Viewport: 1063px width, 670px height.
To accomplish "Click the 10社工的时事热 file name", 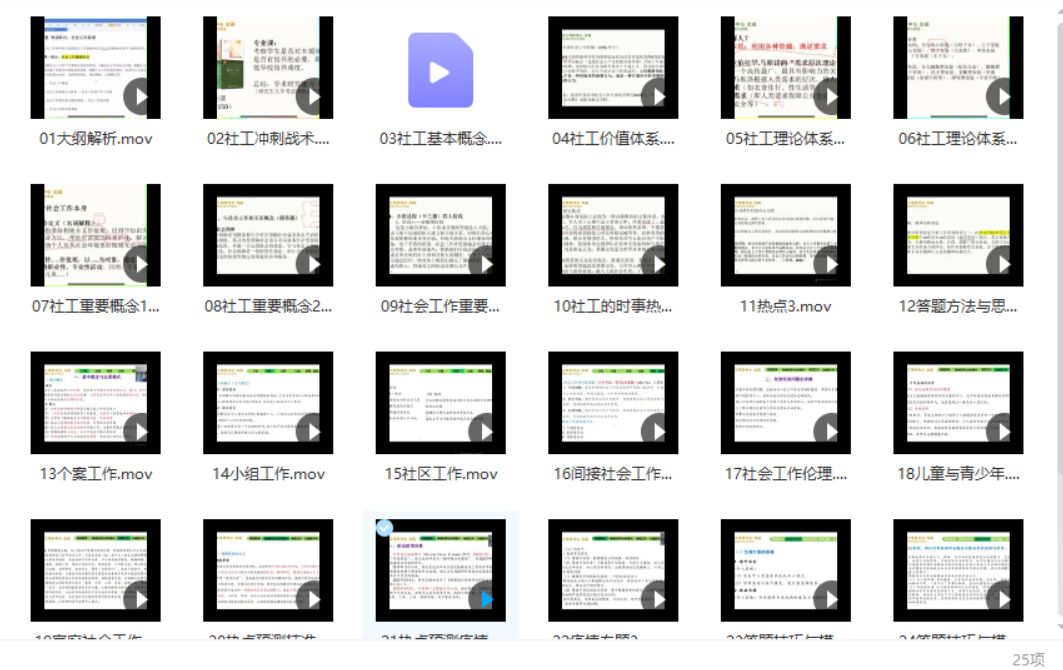I will tap(613, 307).
